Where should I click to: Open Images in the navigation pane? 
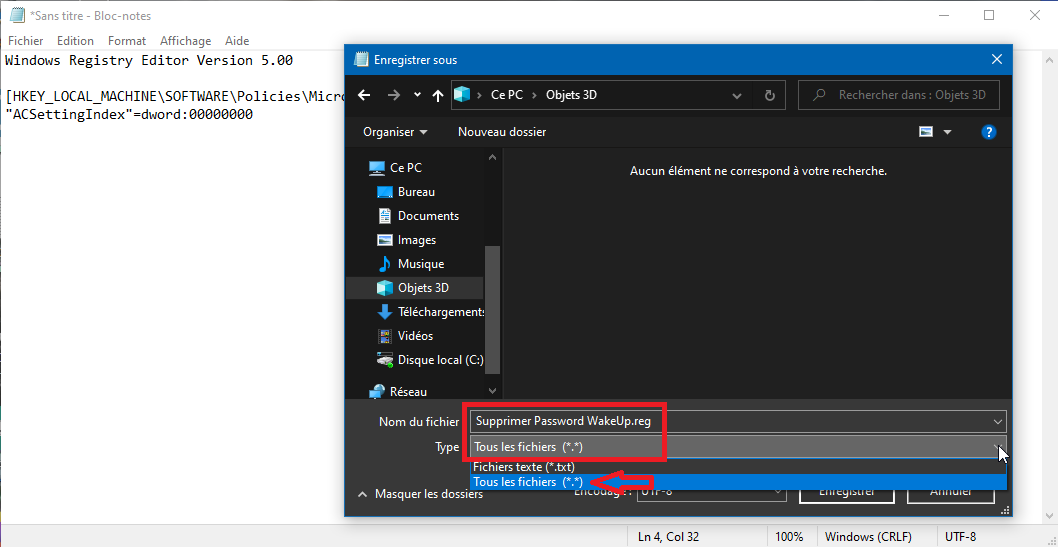click(x=417, y=240)
